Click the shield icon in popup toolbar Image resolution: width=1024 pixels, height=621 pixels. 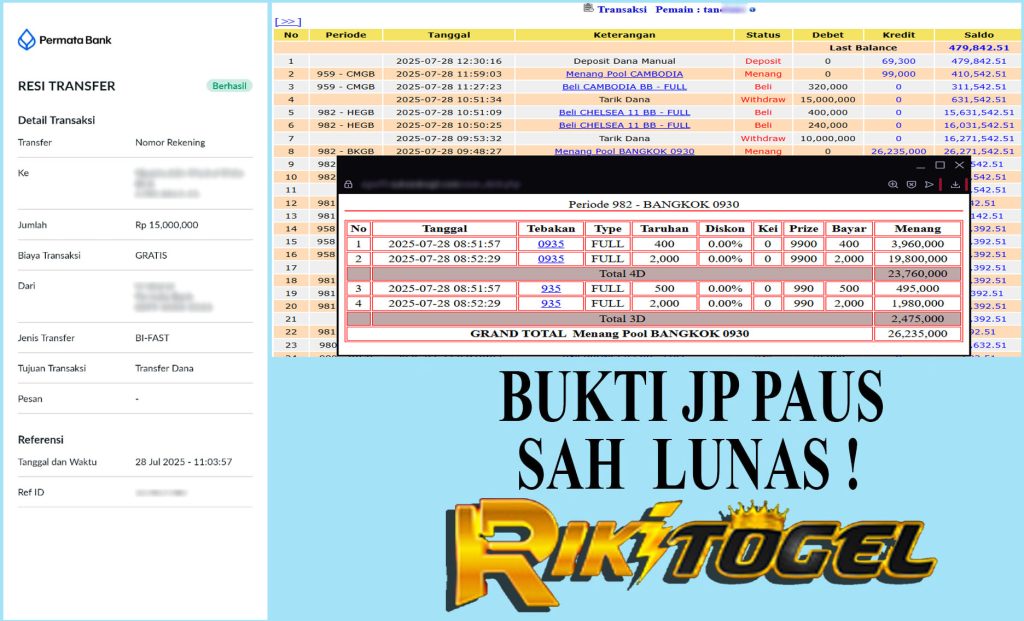(911, 185)
